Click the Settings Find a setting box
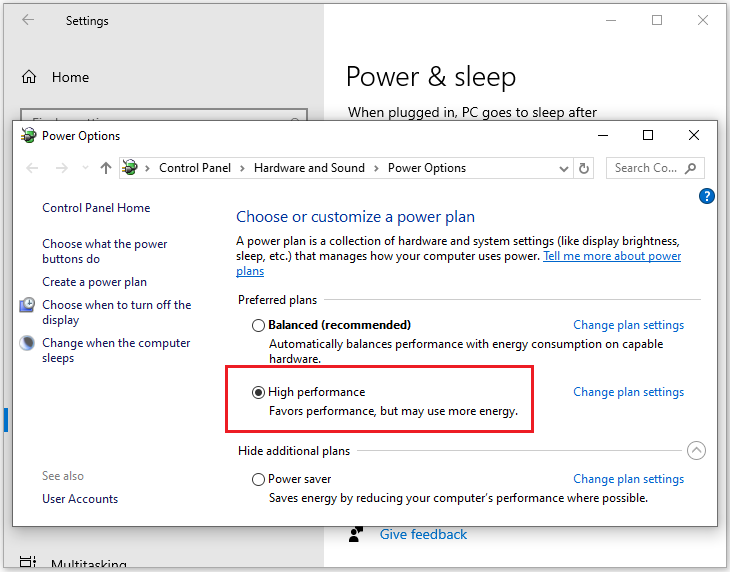 coord(164,114)
